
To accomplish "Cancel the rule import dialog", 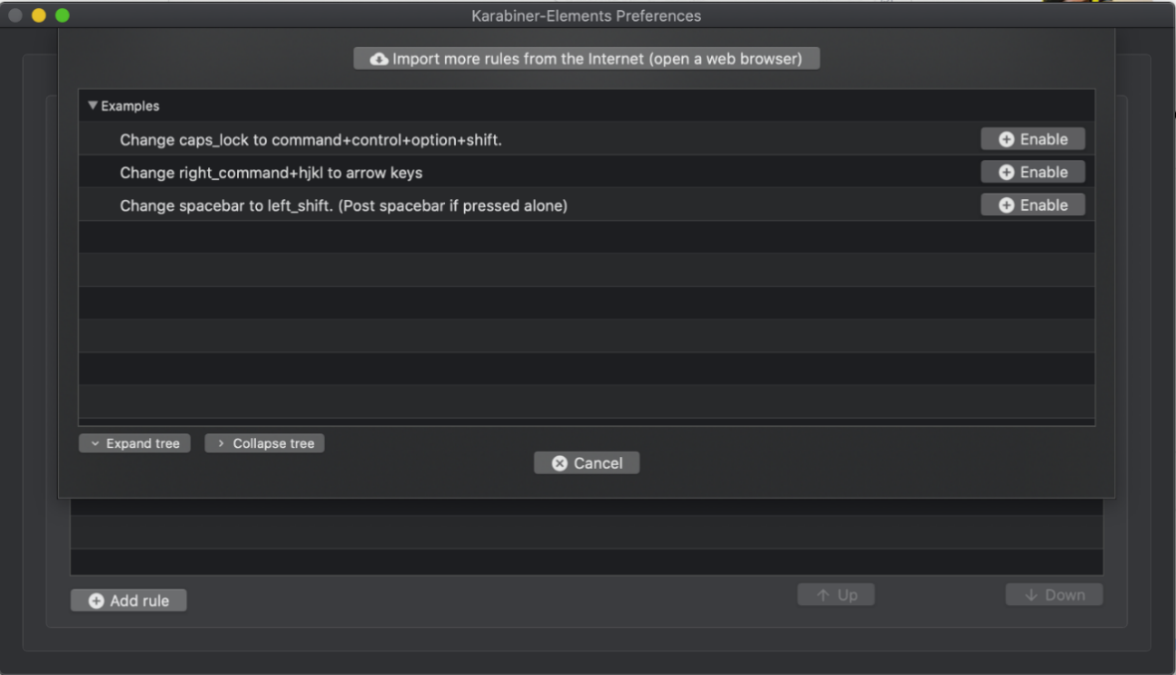I will [x=586, y=462].
